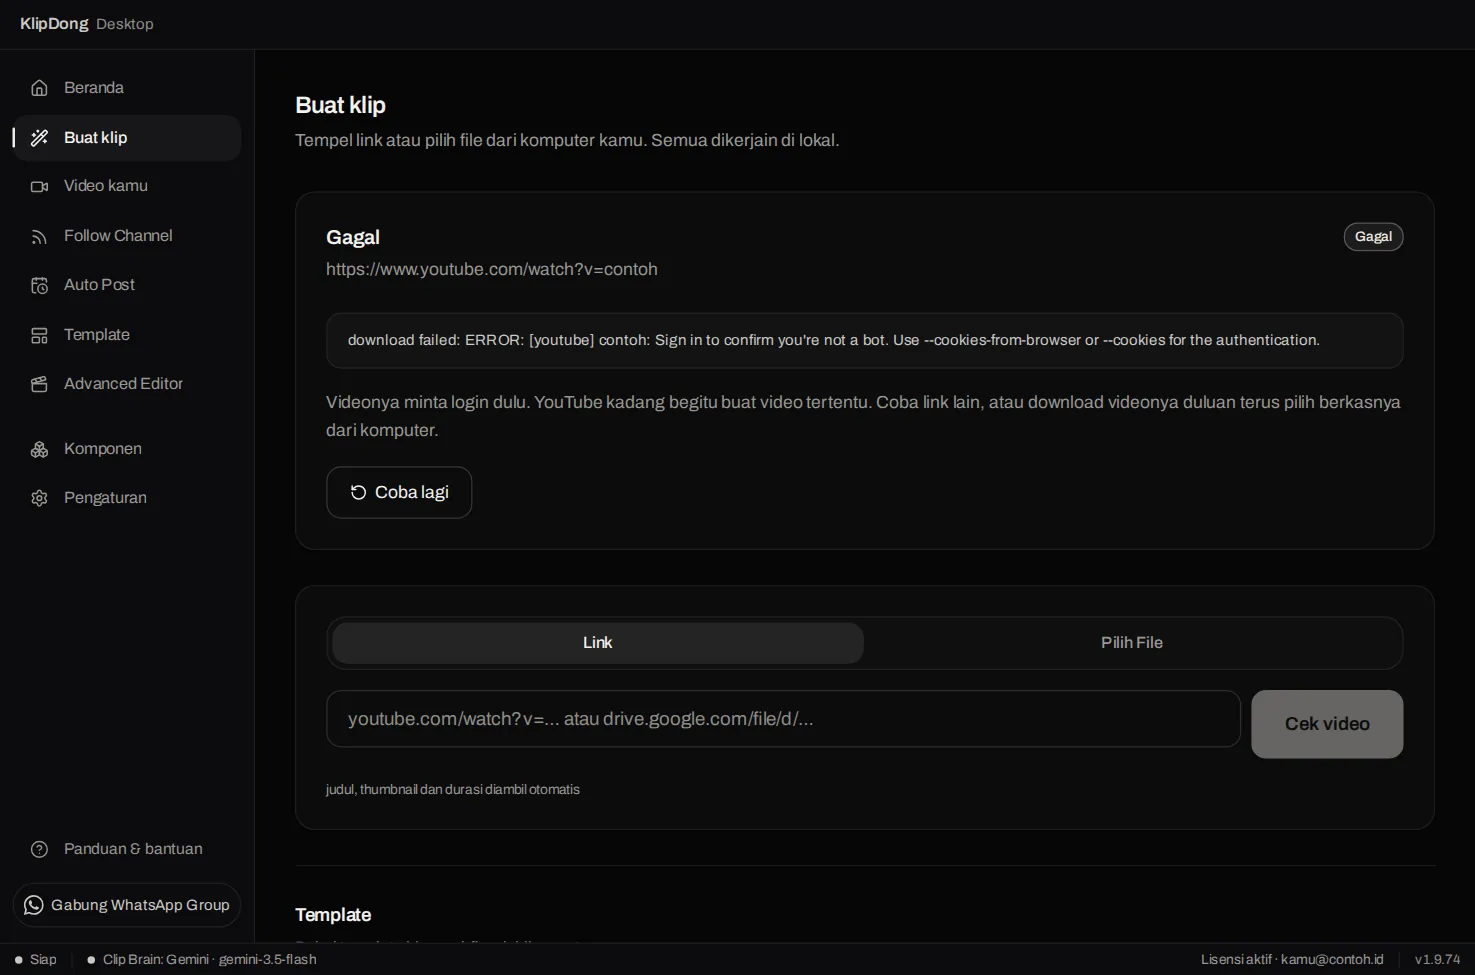The width and height of the screenshot is (1475, 975).
Task: Click the Panduan & bantuan question icon
Action: pos(39,849)
